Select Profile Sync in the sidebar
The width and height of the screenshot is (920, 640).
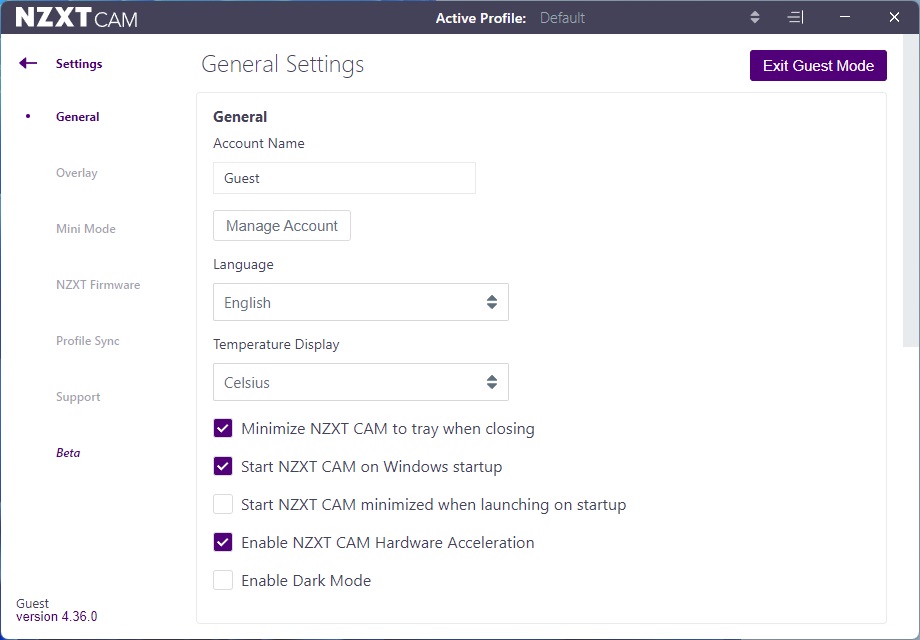click(88, 341)
